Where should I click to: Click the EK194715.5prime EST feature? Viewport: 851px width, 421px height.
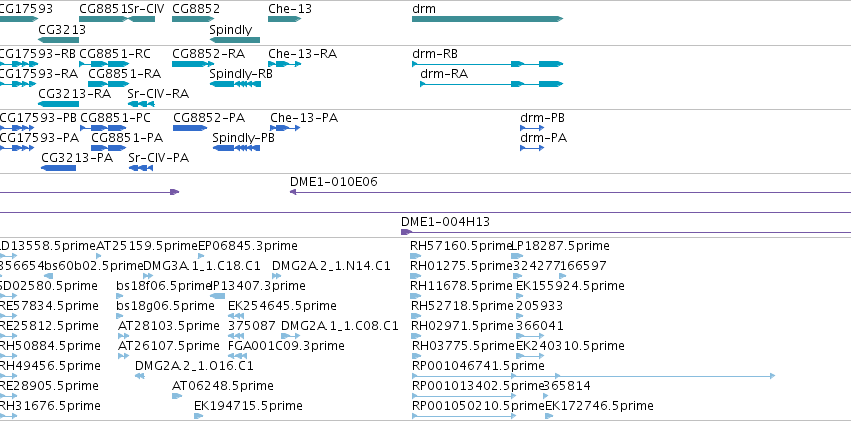pyautogui.click(x=199, y=416)
